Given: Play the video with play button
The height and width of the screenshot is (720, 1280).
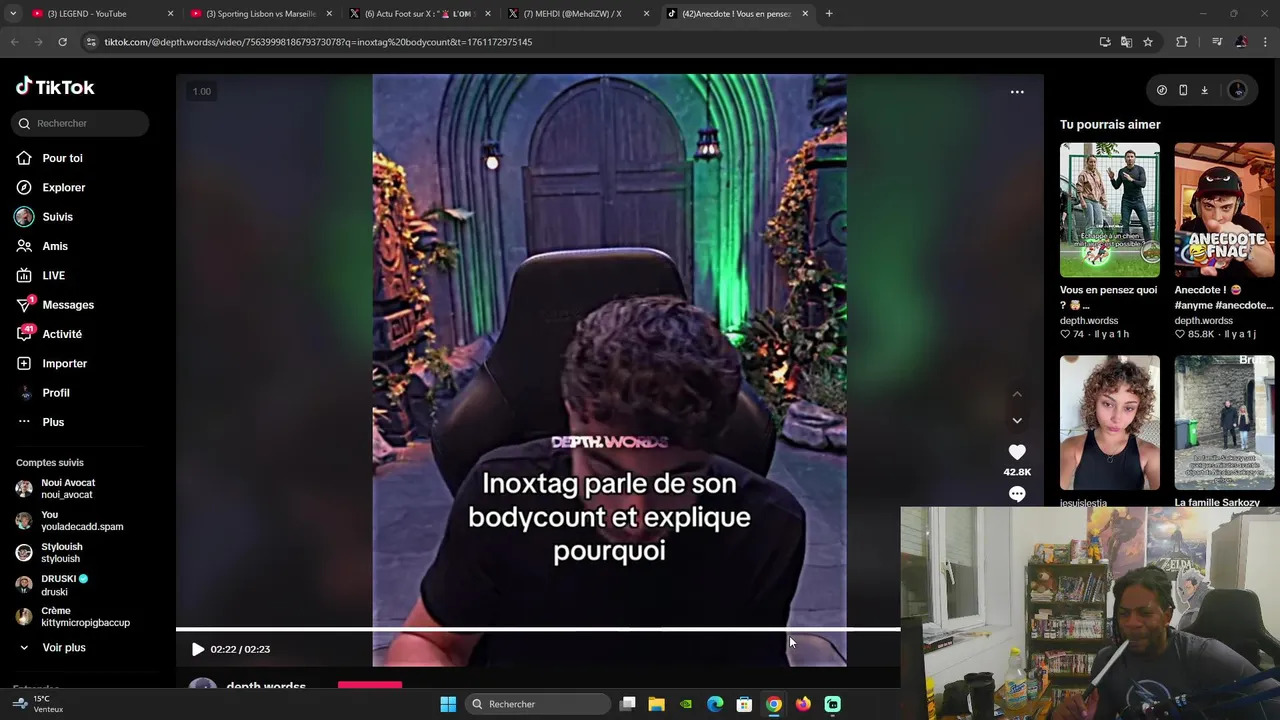Looking at the screenshot, I should click(x=198, y=649).
